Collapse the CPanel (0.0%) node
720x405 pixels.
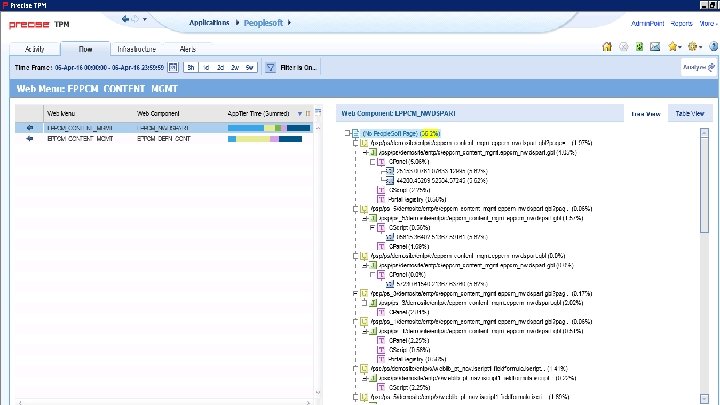pos(373,275)
